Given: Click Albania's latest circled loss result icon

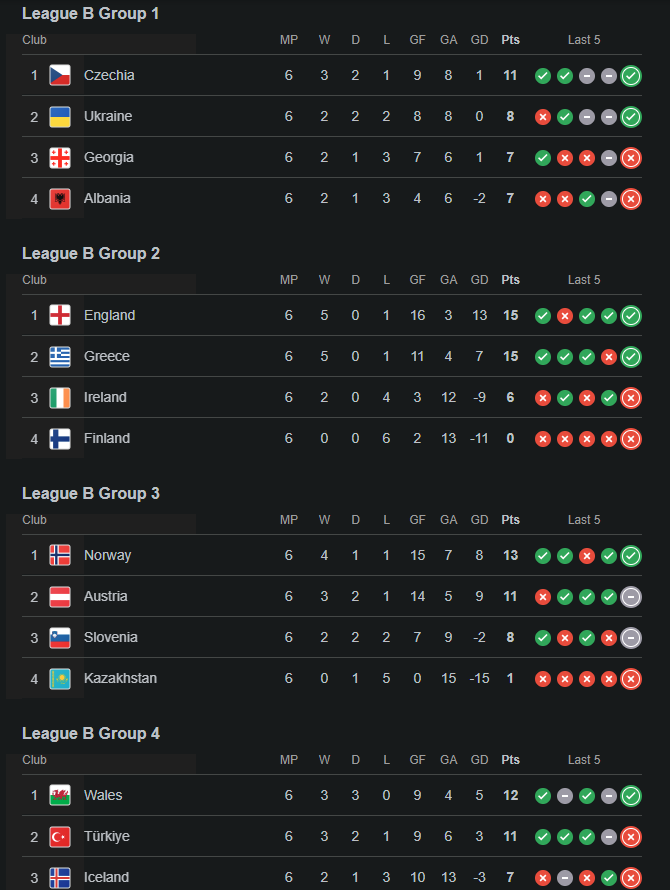Looking at the screenshot, I should point(631,199).
